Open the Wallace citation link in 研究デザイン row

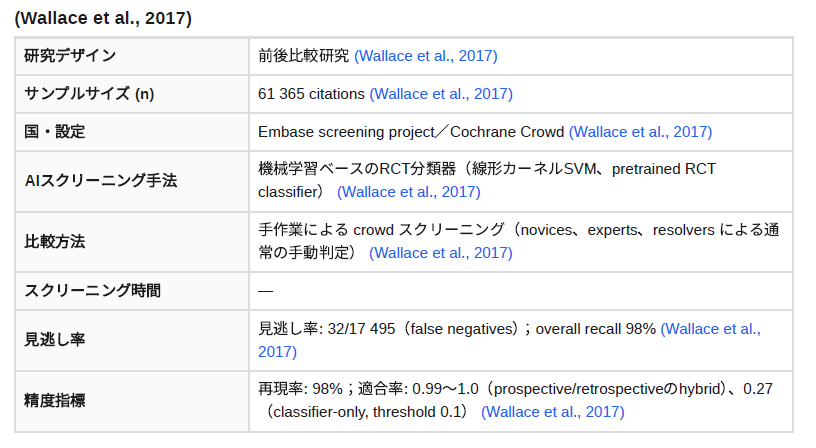[426, 56]
